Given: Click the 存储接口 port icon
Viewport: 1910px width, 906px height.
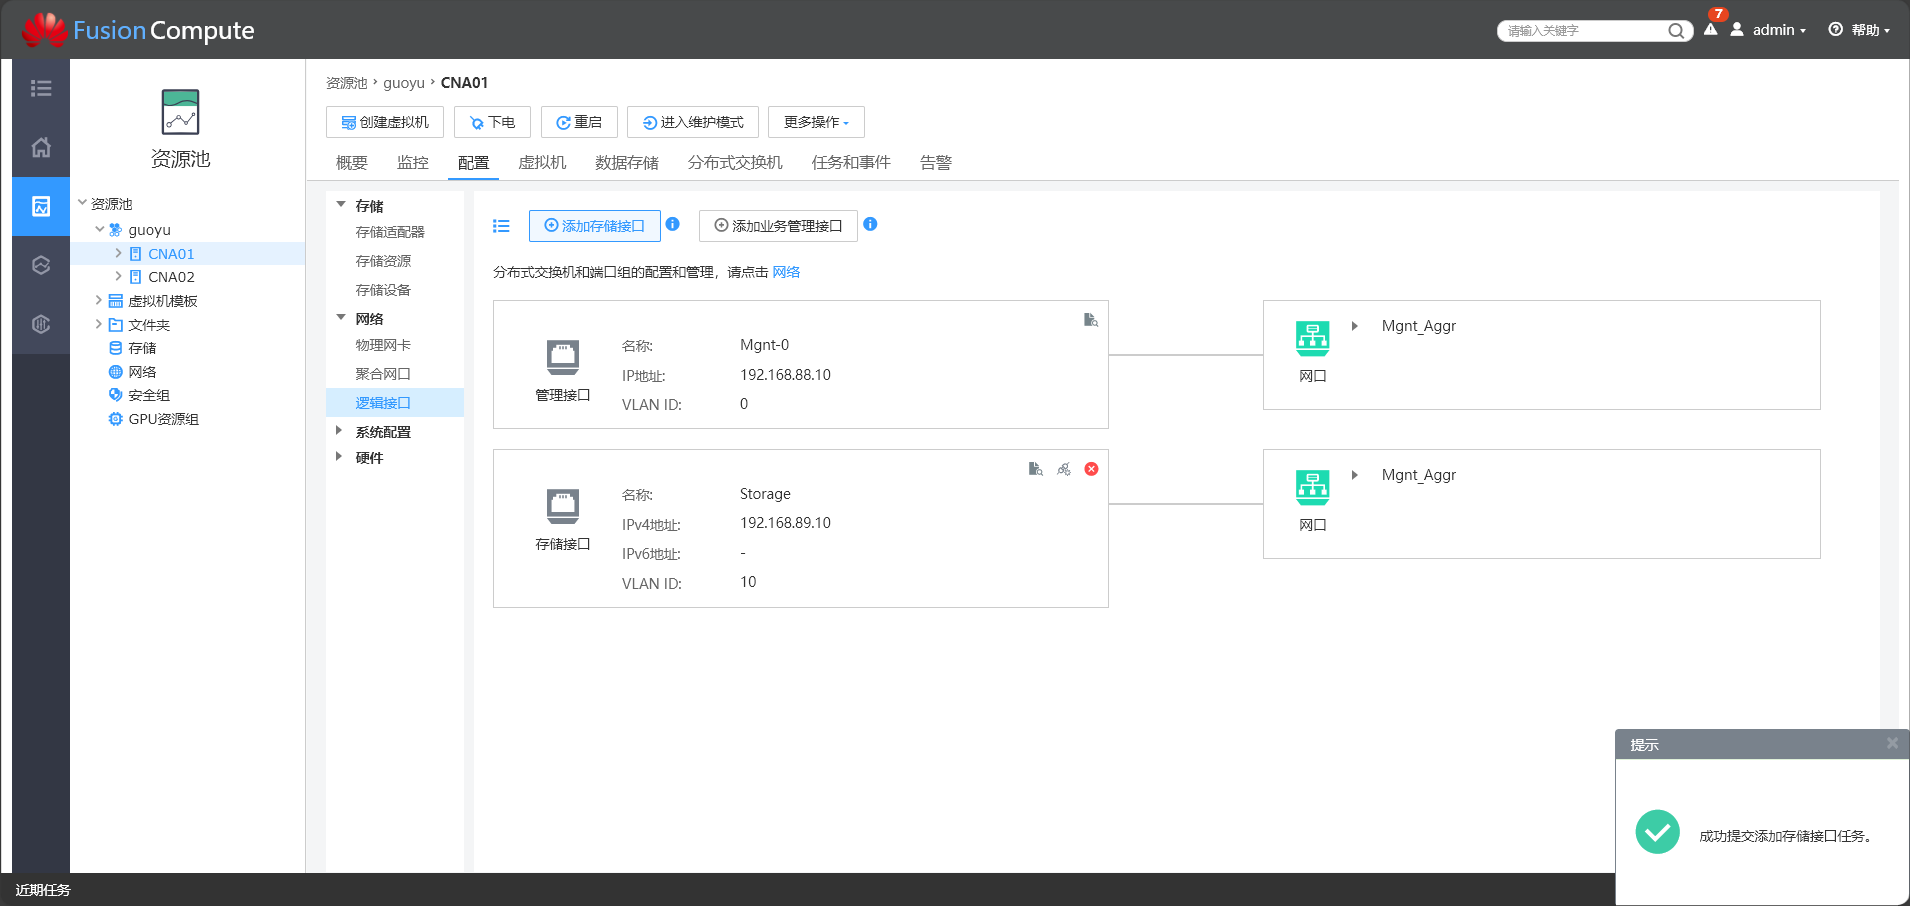Looking at the screenshot, I should coord(563,506).
